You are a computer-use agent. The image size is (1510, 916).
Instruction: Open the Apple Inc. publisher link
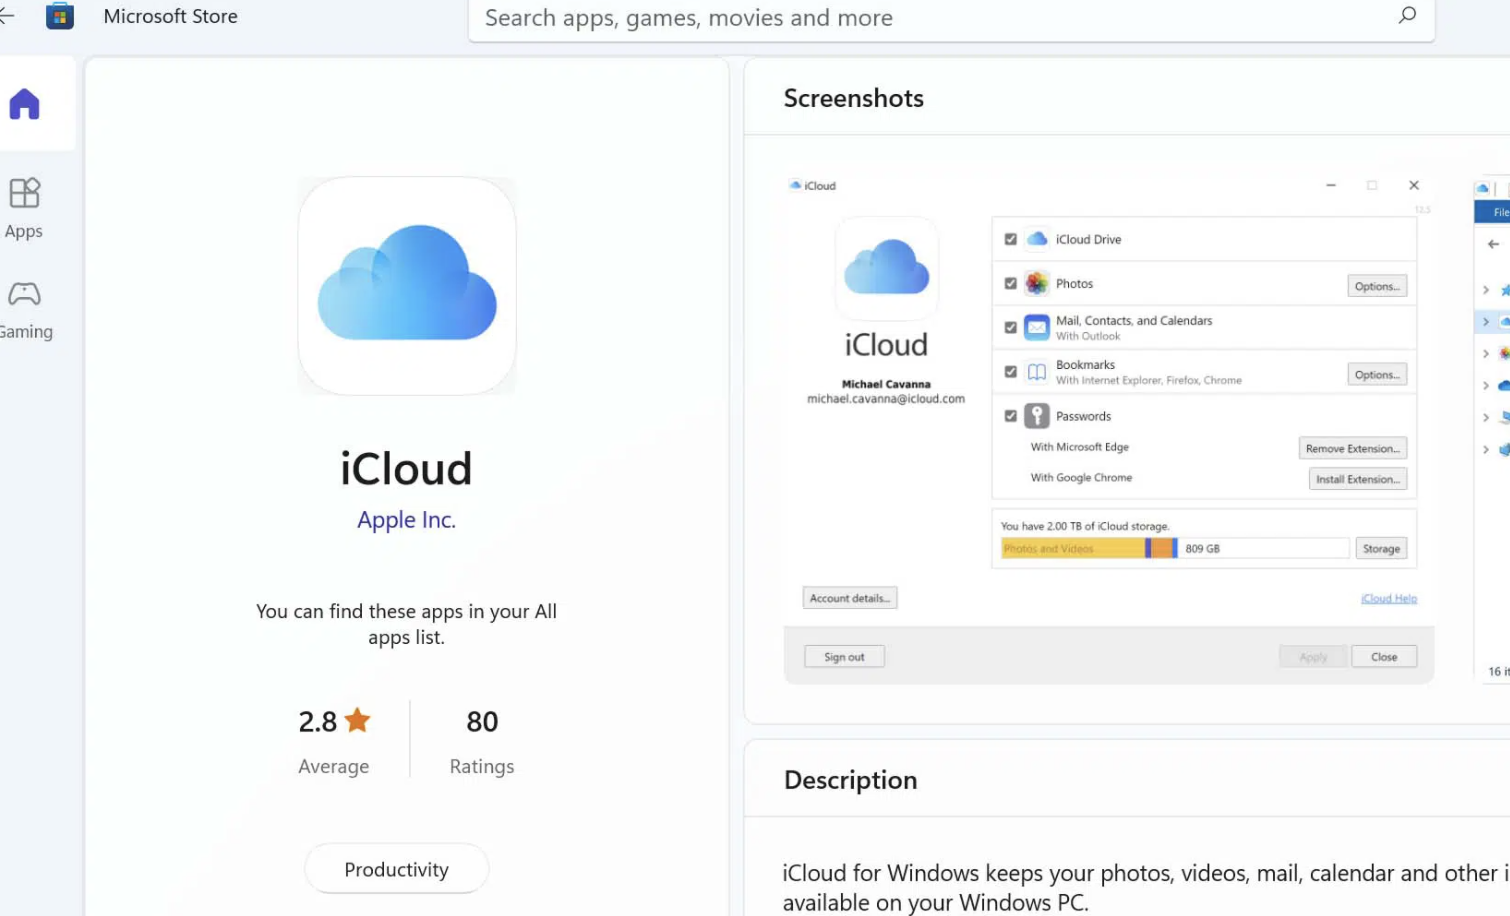(406, 520)
